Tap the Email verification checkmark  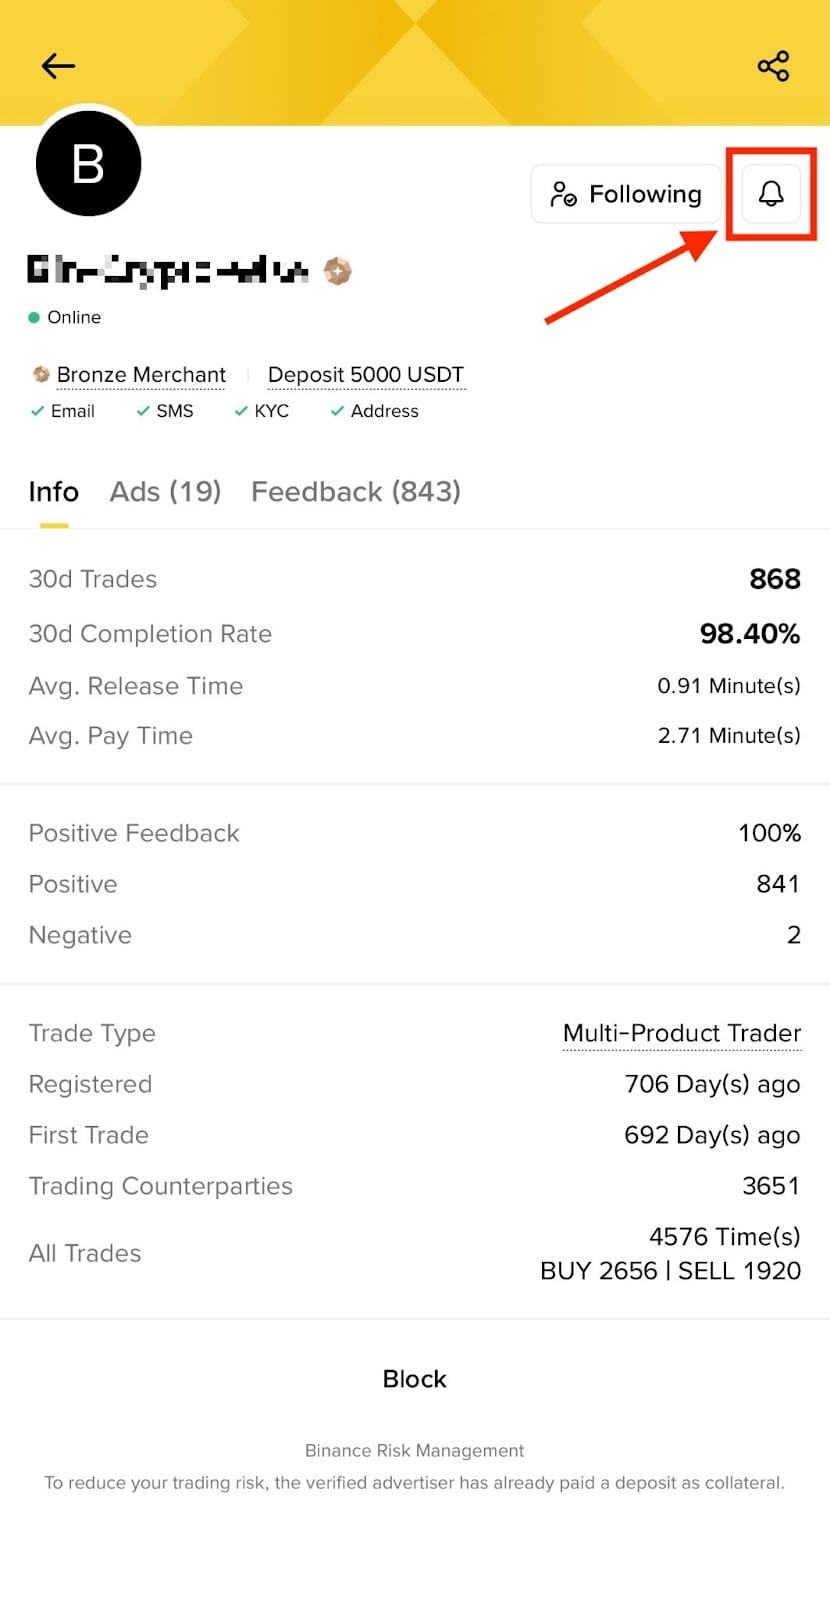(x=38, y=411)
